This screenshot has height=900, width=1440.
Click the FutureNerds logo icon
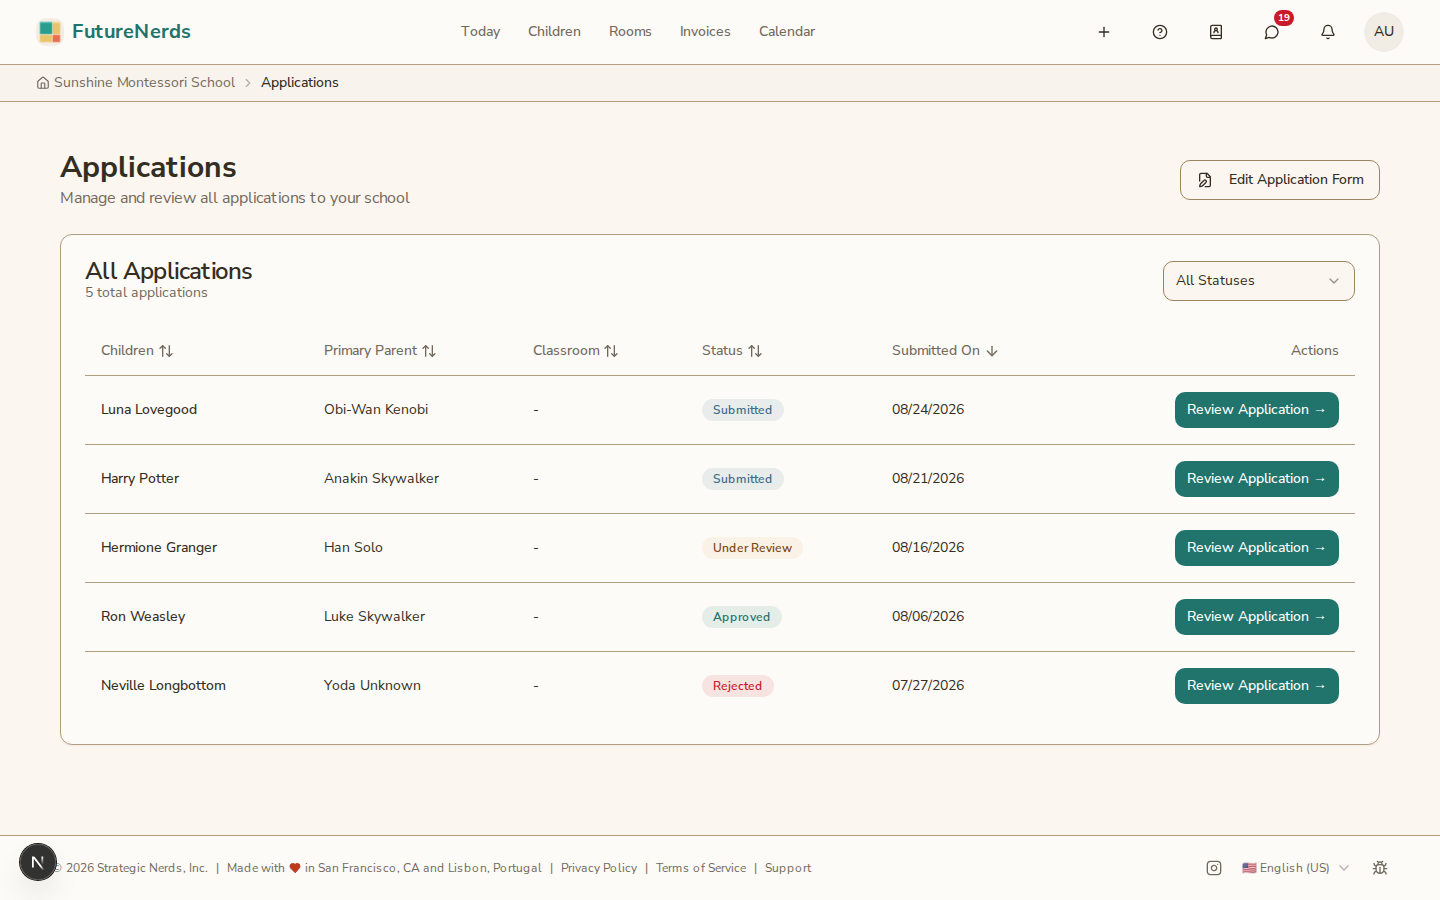pos(49,32)
